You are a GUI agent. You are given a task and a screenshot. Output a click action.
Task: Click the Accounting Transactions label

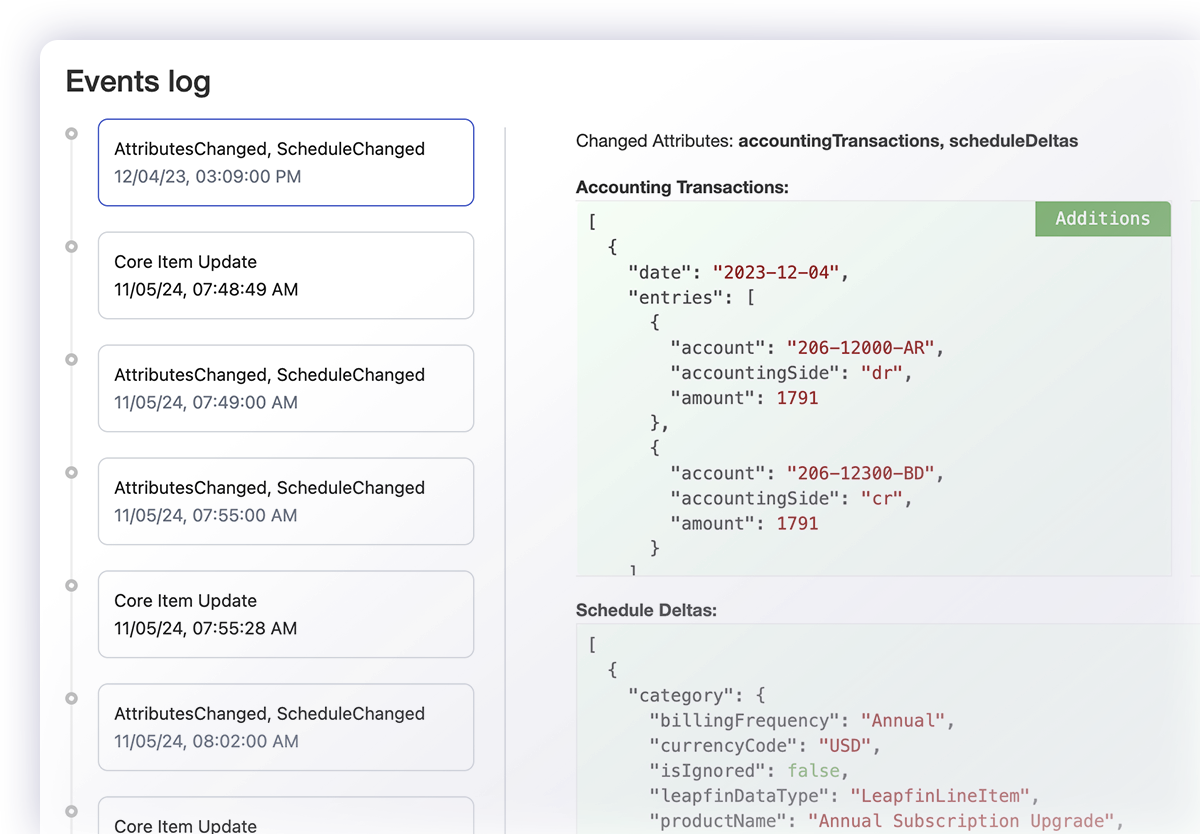[682, 187]
